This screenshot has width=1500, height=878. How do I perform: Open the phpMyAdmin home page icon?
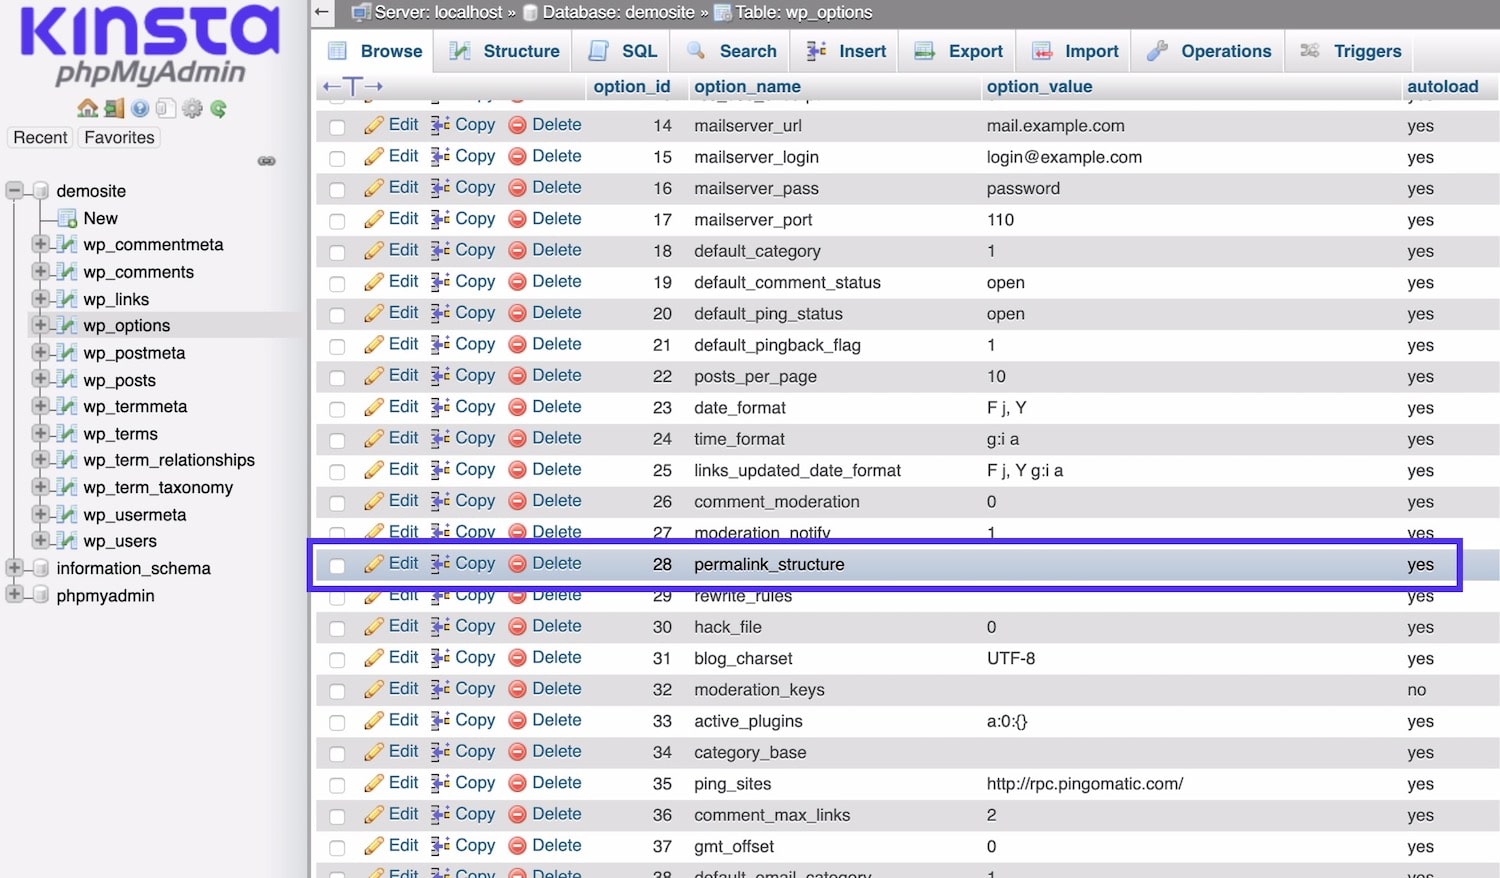point(87,108)
